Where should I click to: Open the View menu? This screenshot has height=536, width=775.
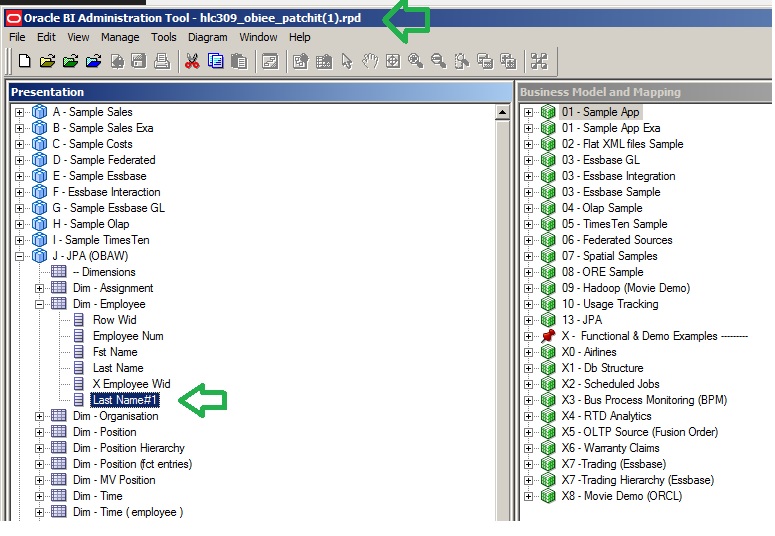pyautogui.click(x=78, y=37)
